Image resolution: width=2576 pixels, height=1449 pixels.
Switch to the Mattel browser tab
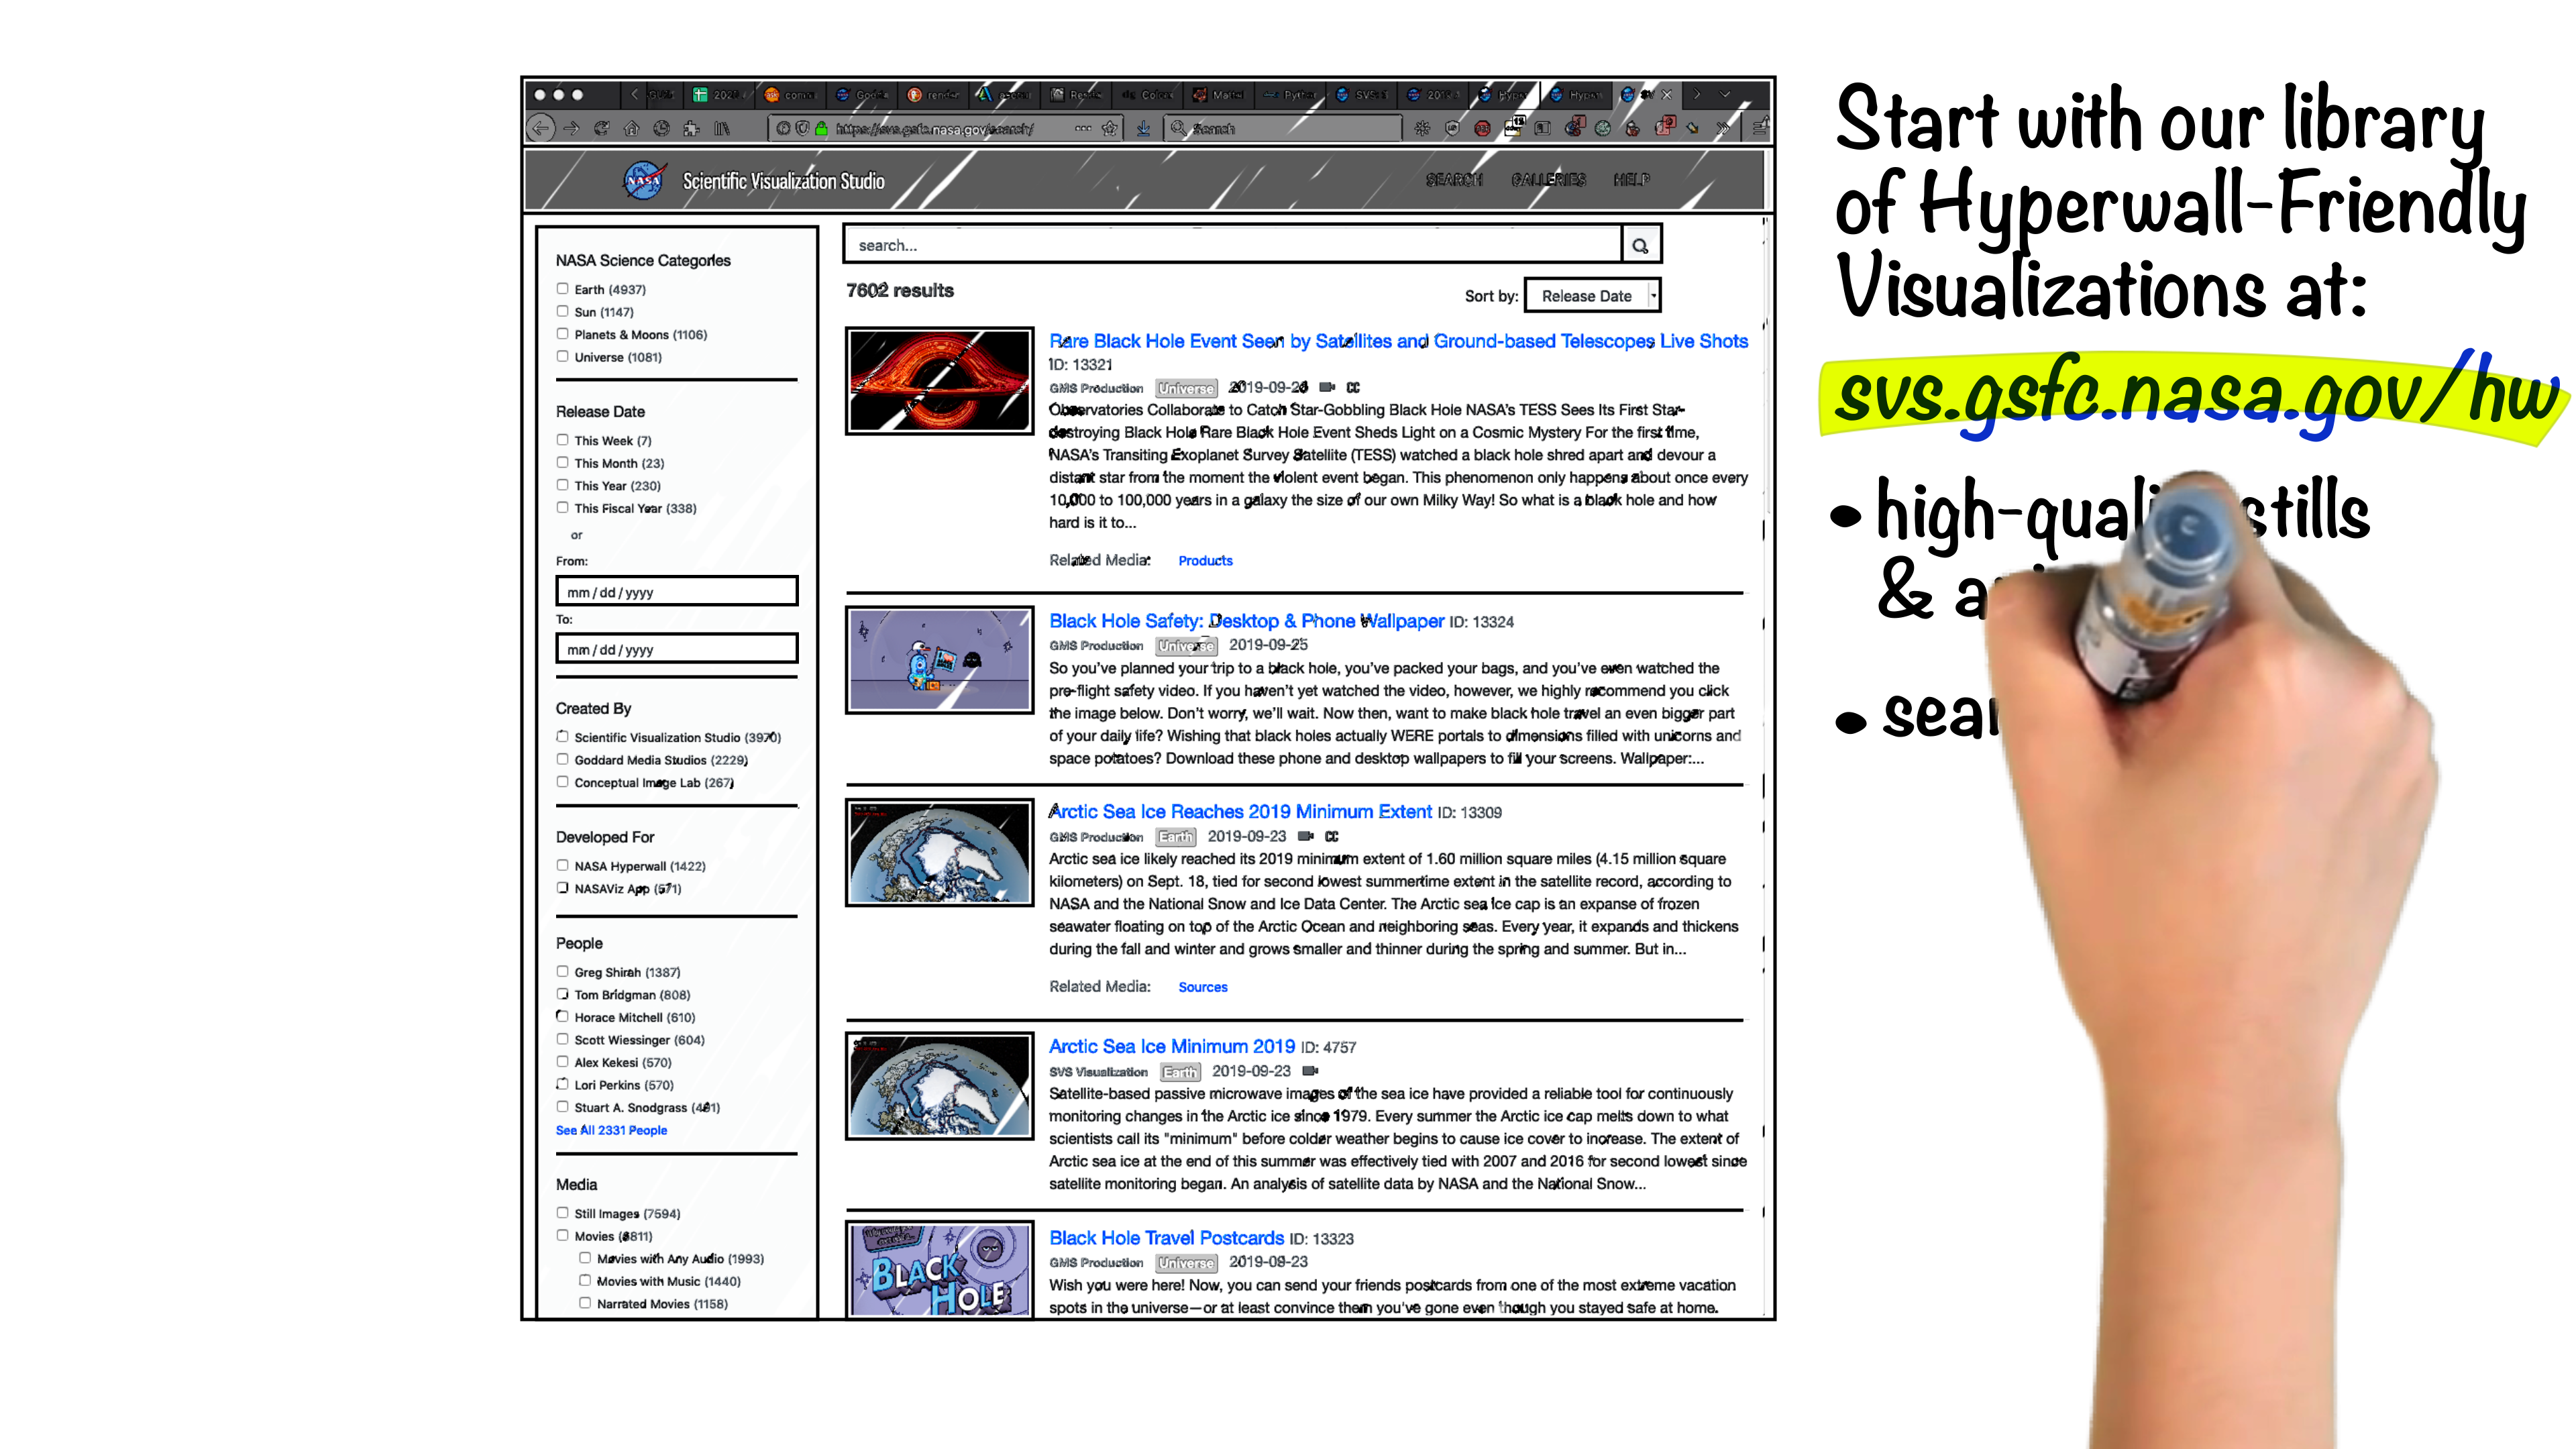click(1219, 94)
